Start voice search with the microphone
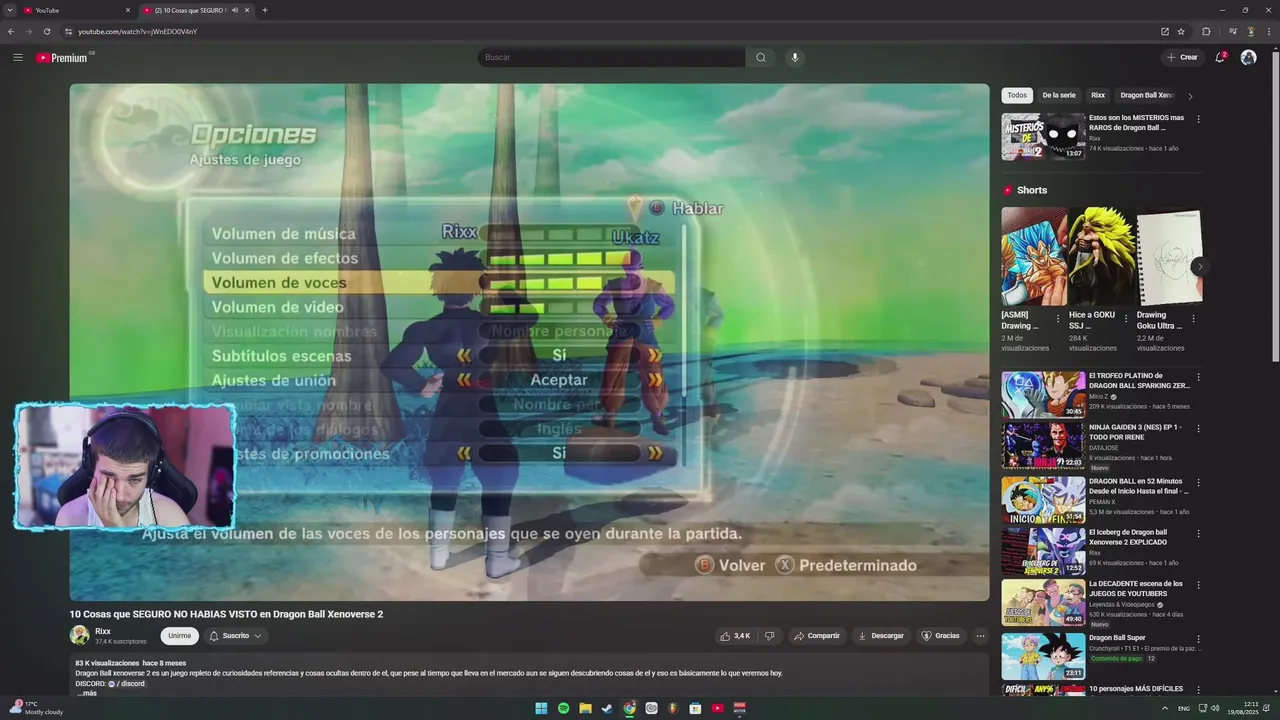 click(795, 57)
